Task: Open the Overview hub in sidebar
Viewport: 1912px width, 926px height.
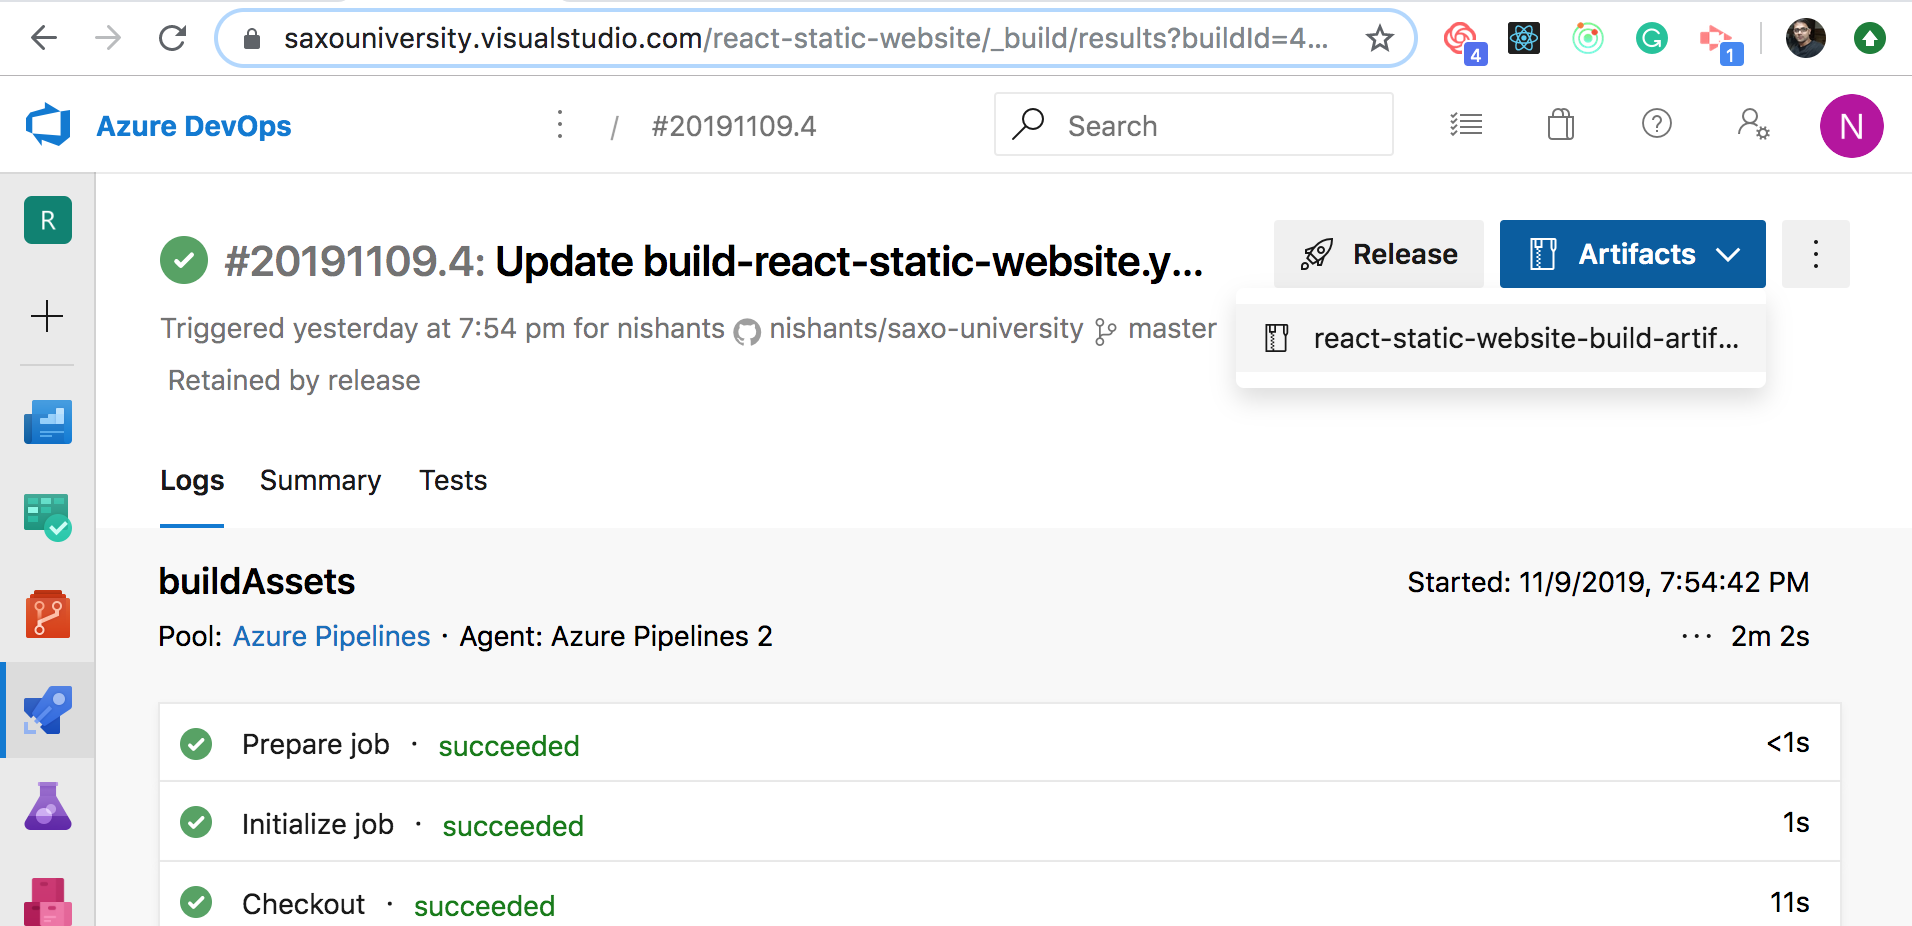Action: (x=48, y=422)
